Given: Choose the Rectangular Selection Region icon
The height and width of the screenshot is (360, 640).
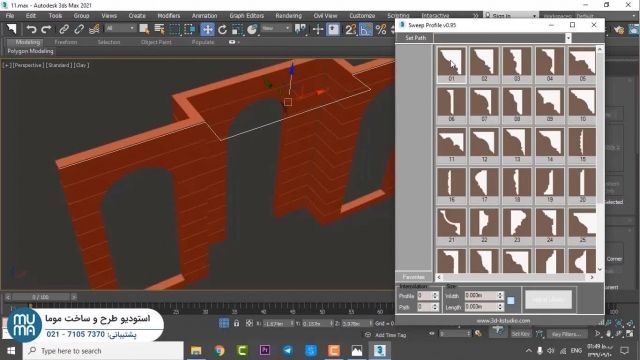Looking at the screenshot, I should (x=175, y=29).
